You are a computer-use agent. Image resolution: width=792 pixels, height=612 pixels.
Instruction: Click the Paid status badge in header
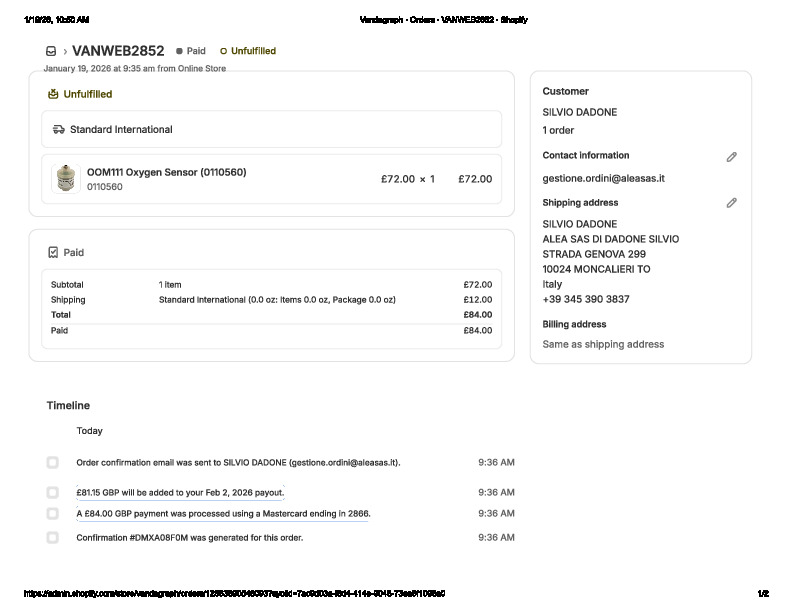(191, 51)
